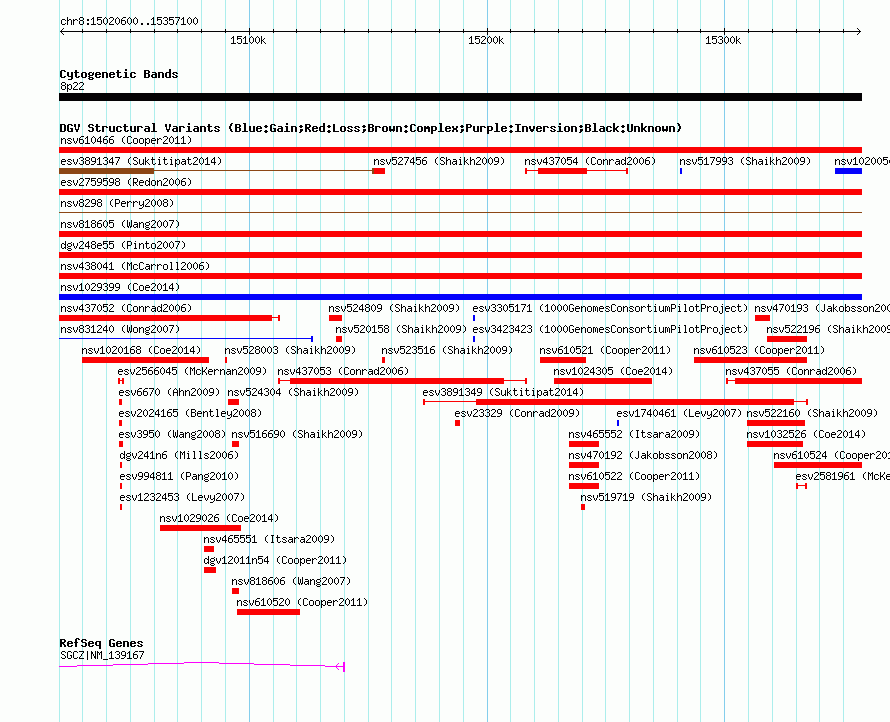The width and height of the screenshot is (890, 722).
Task: Select nsv524809 (Shaikh2009) label
Action: coord(394,308)
